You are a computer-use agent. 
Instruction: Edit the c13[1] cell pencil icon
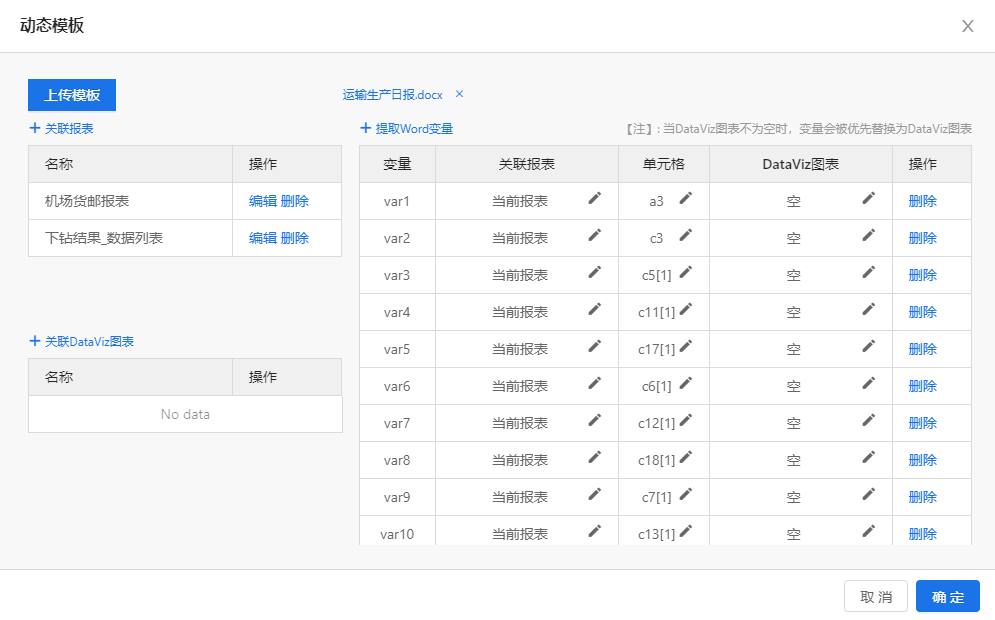point(686,531)
